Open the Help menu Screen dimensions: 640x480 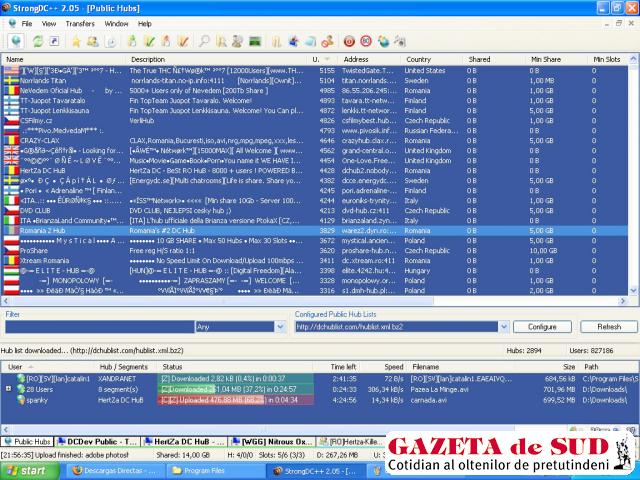pos(144,24)
